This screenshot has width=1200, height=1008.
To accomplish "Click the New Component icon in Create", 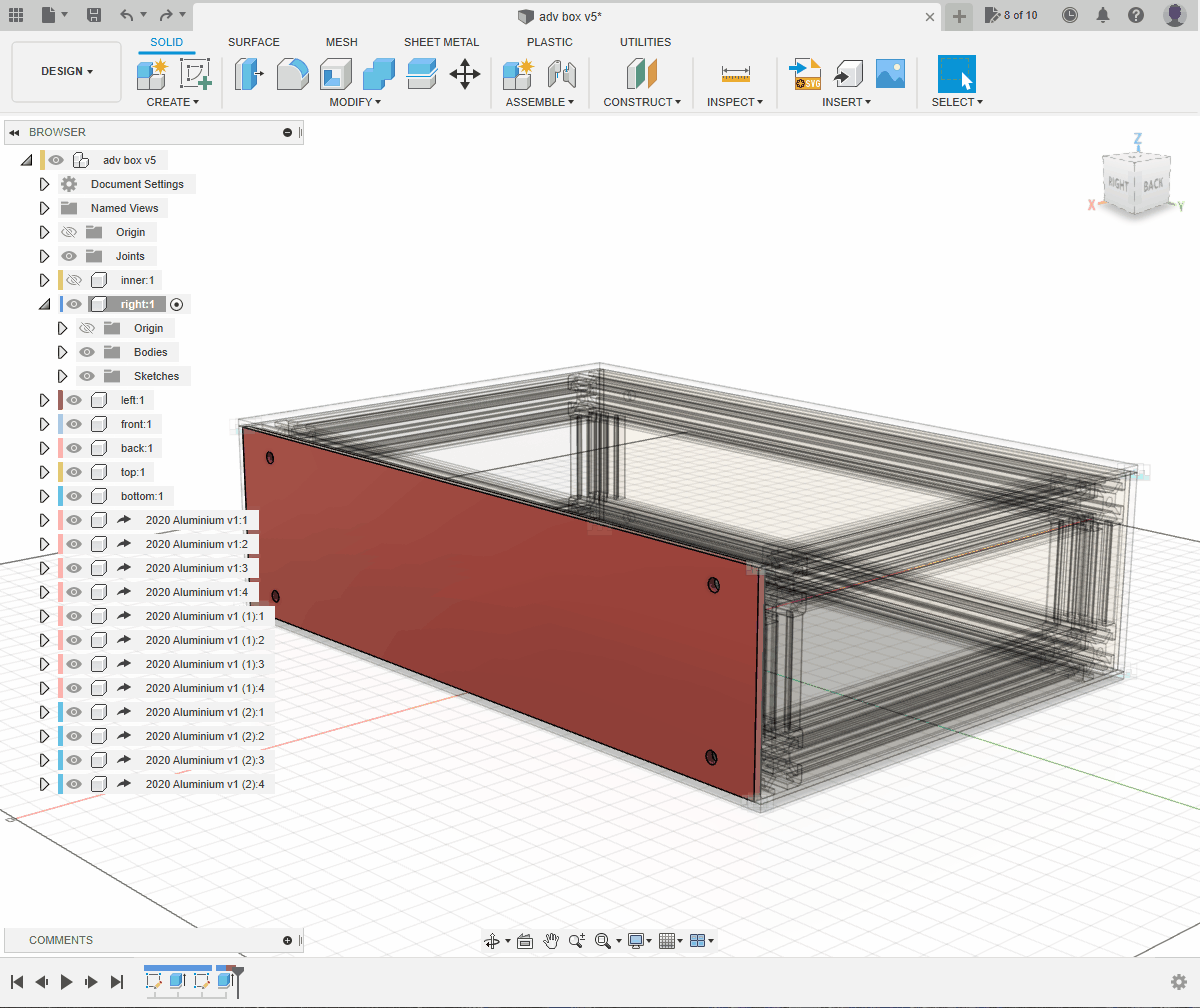I will point(152,74).
